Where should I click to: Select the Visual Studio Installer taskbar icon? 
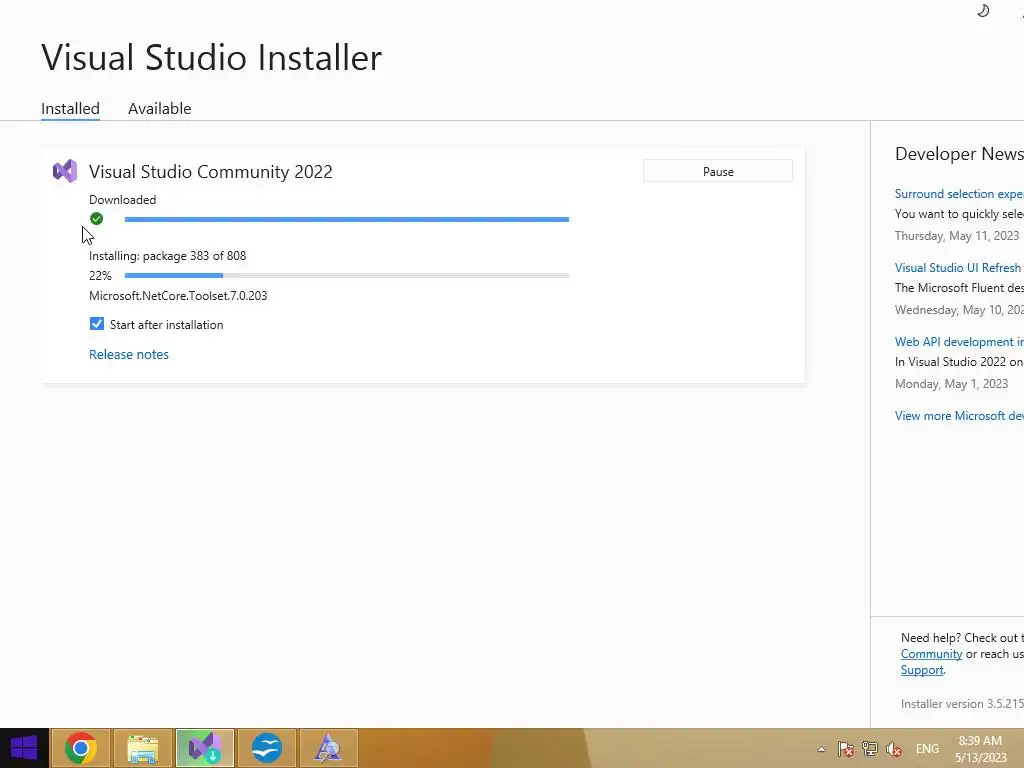204,748
